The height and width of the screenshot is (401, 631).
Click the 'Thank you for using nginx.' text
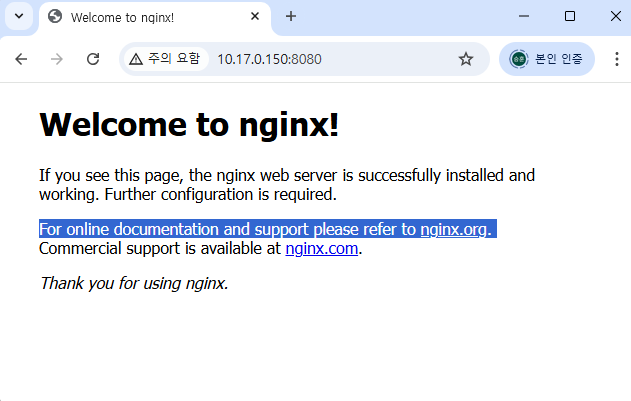pyautogui.click(x=134, y=283)
